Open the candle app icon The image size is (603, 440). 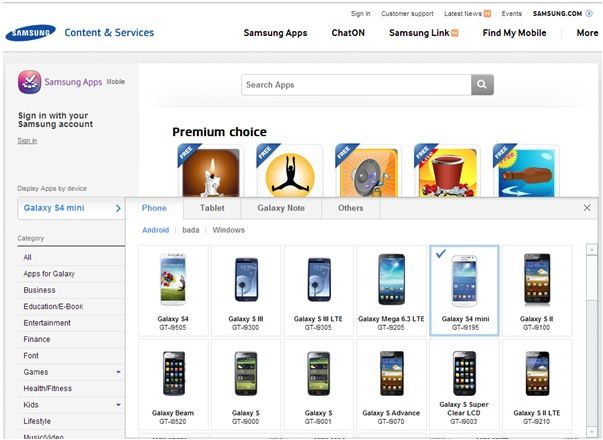211,172
